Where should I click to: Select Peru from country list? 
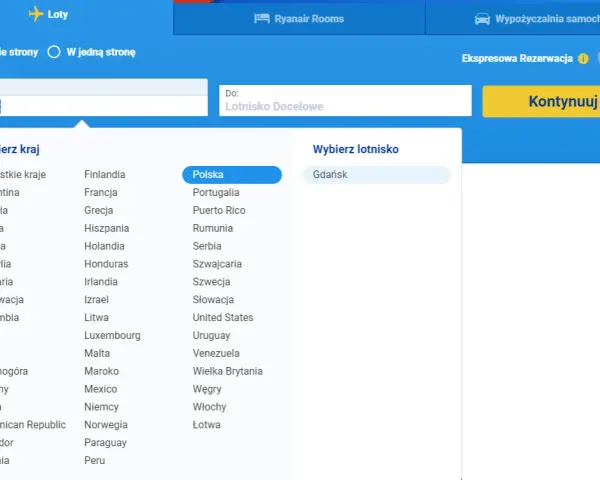[95, 460]
